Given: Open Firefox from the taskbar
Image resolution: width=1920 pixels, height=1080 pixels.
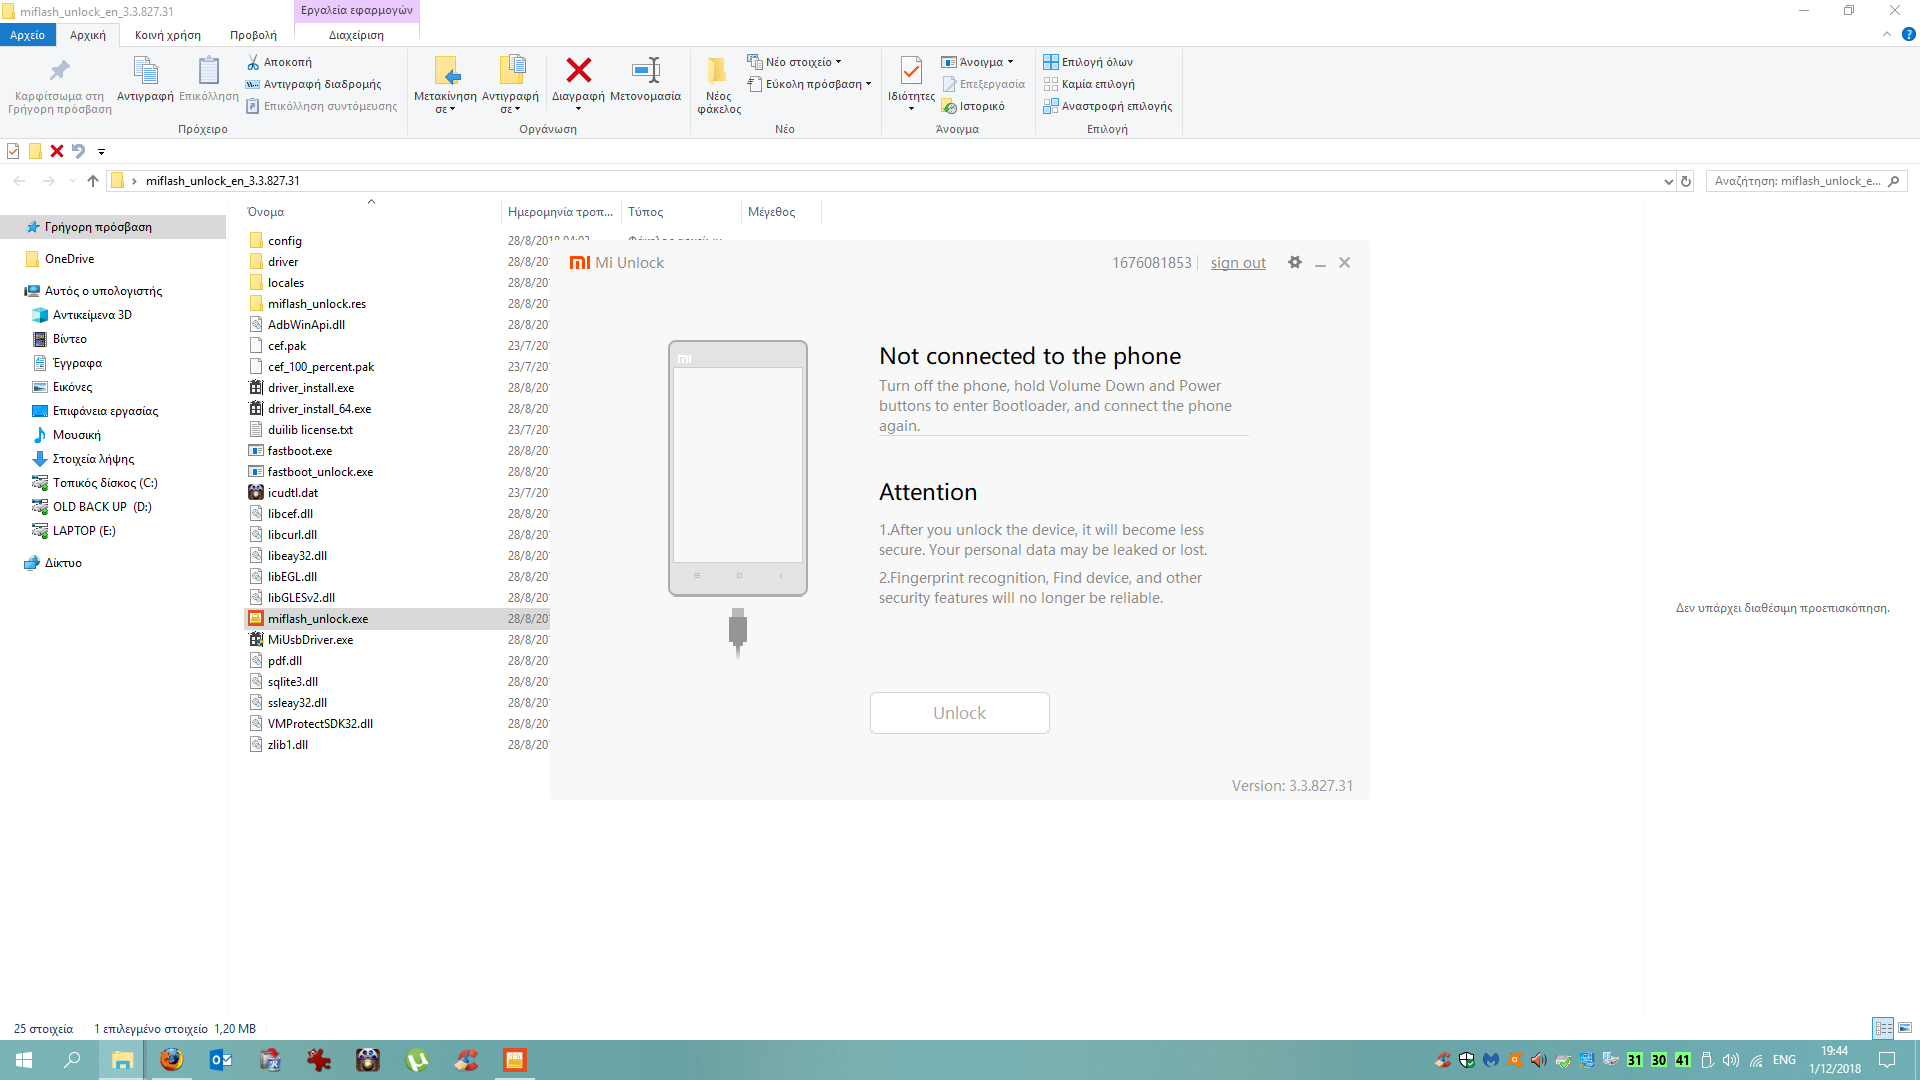Looking at the screenshot, I should pyautogui.click(x=172, y=1060).
